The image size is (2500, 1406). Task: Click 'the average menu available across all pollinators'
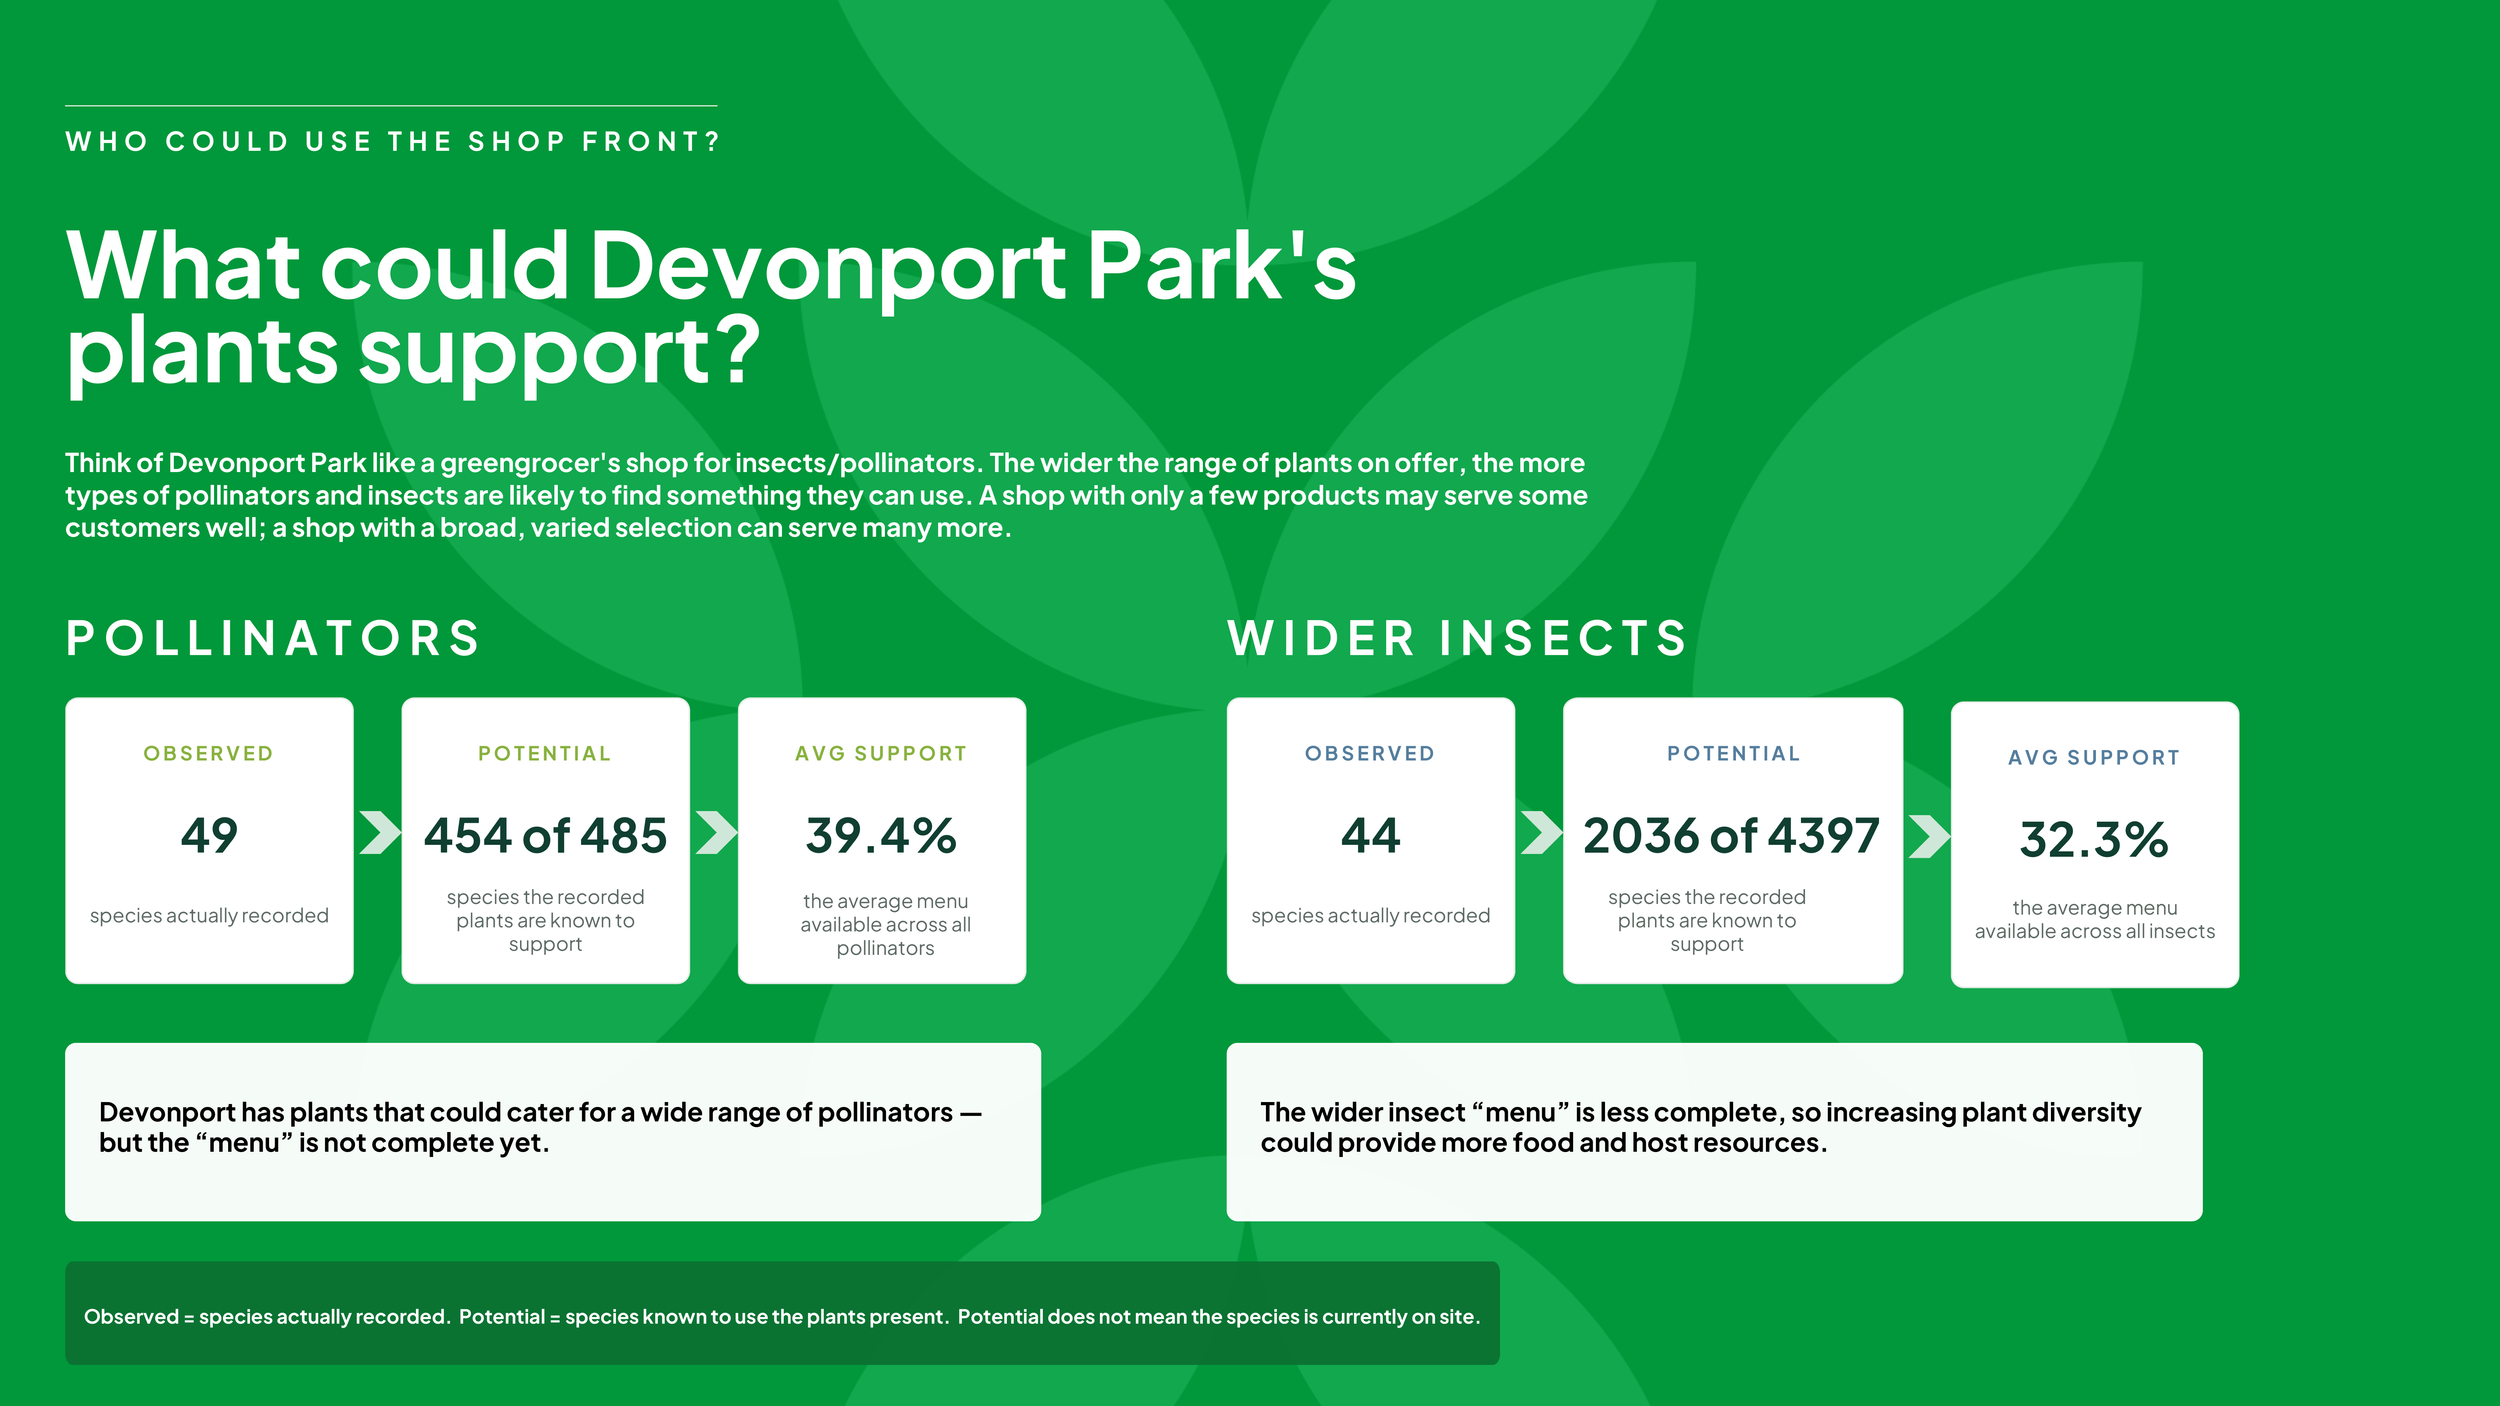coord(885,925)
